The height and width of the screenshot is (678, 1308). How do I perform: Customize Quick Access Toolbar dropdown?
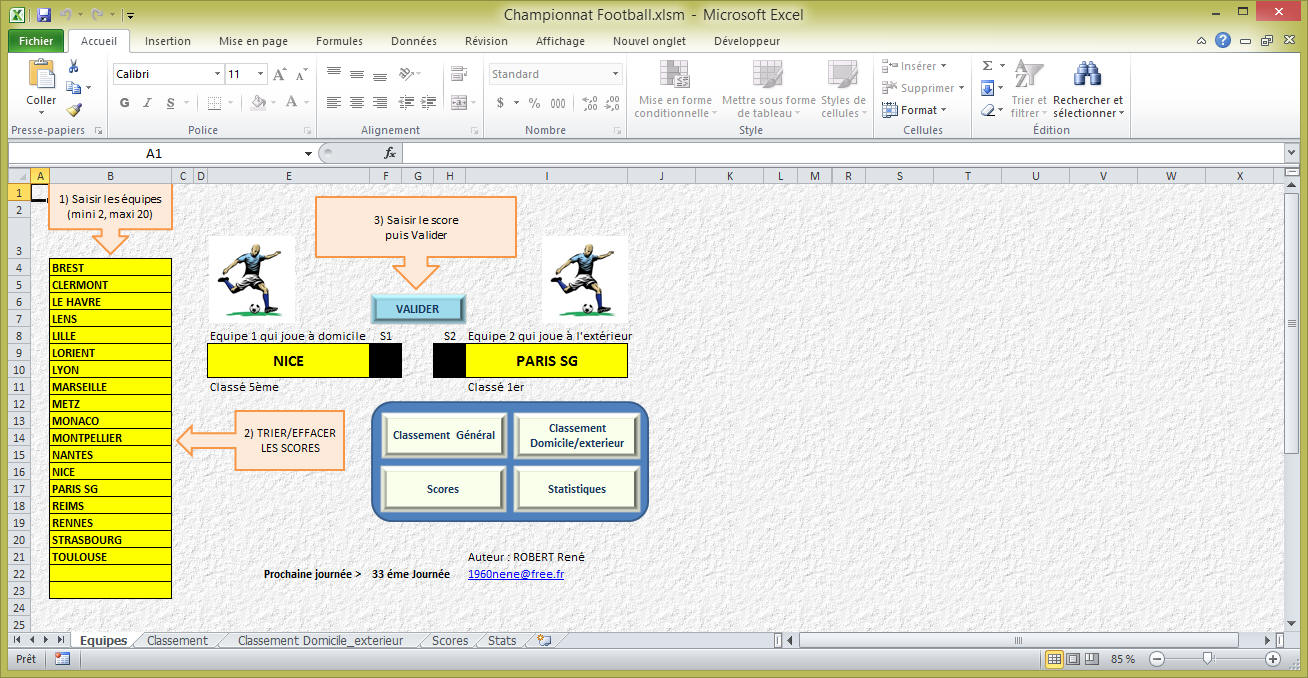click(131, 16)
